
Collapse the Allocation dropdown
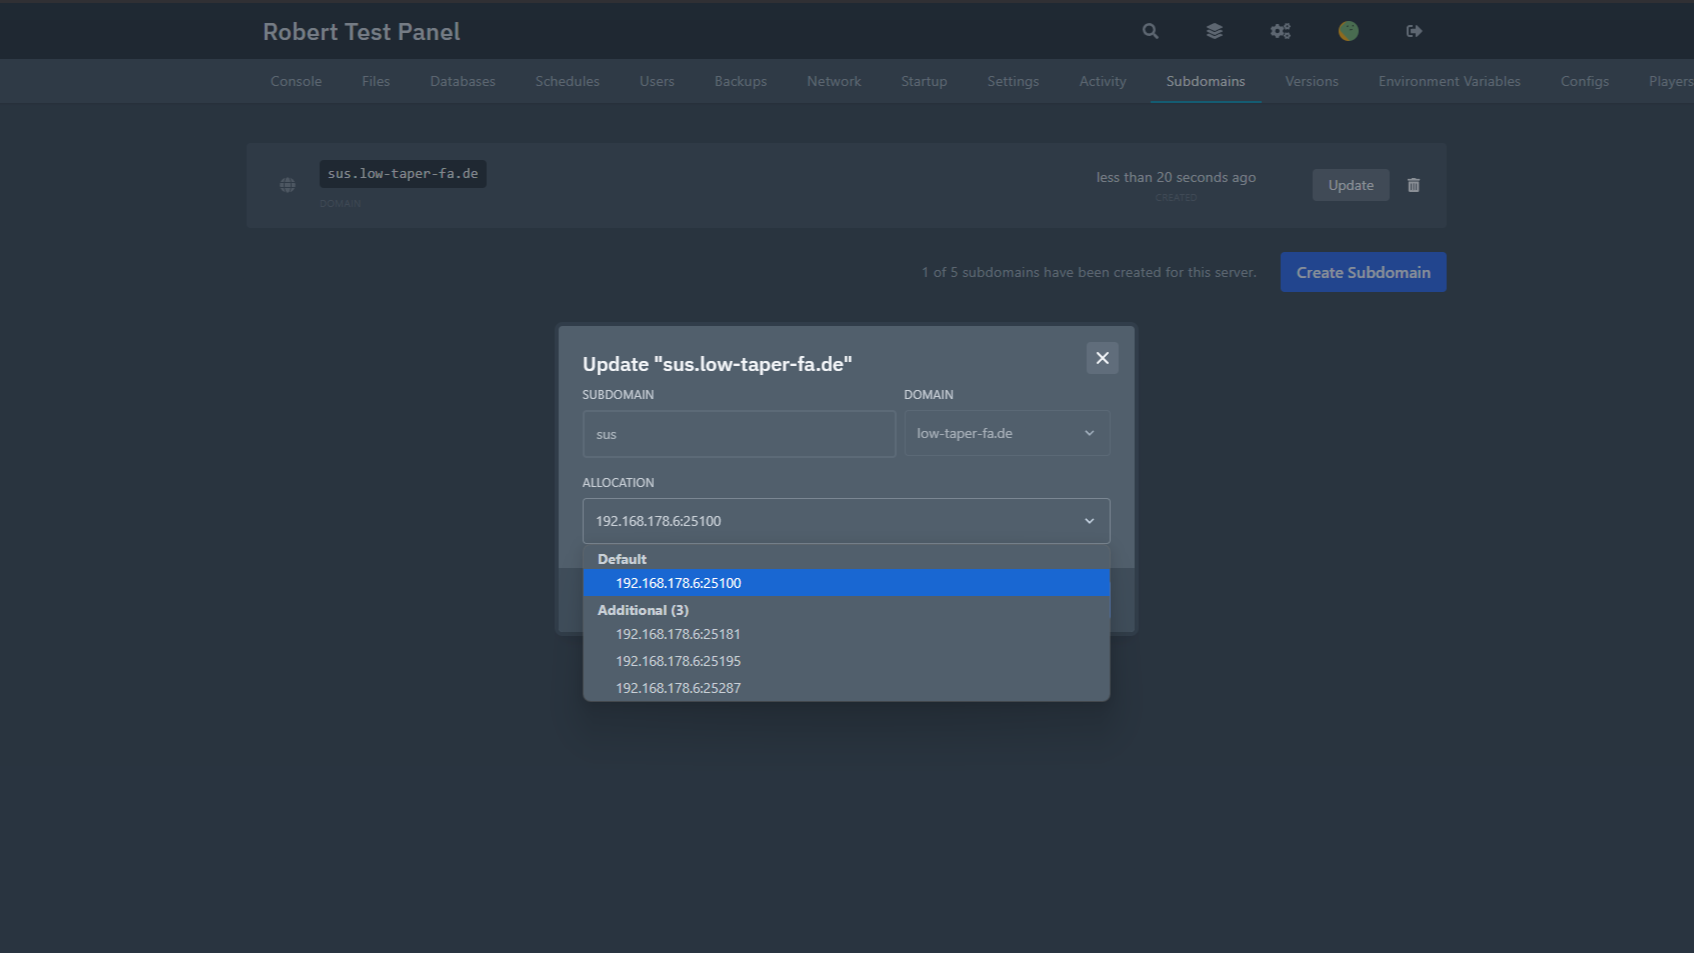pos(846,521)
